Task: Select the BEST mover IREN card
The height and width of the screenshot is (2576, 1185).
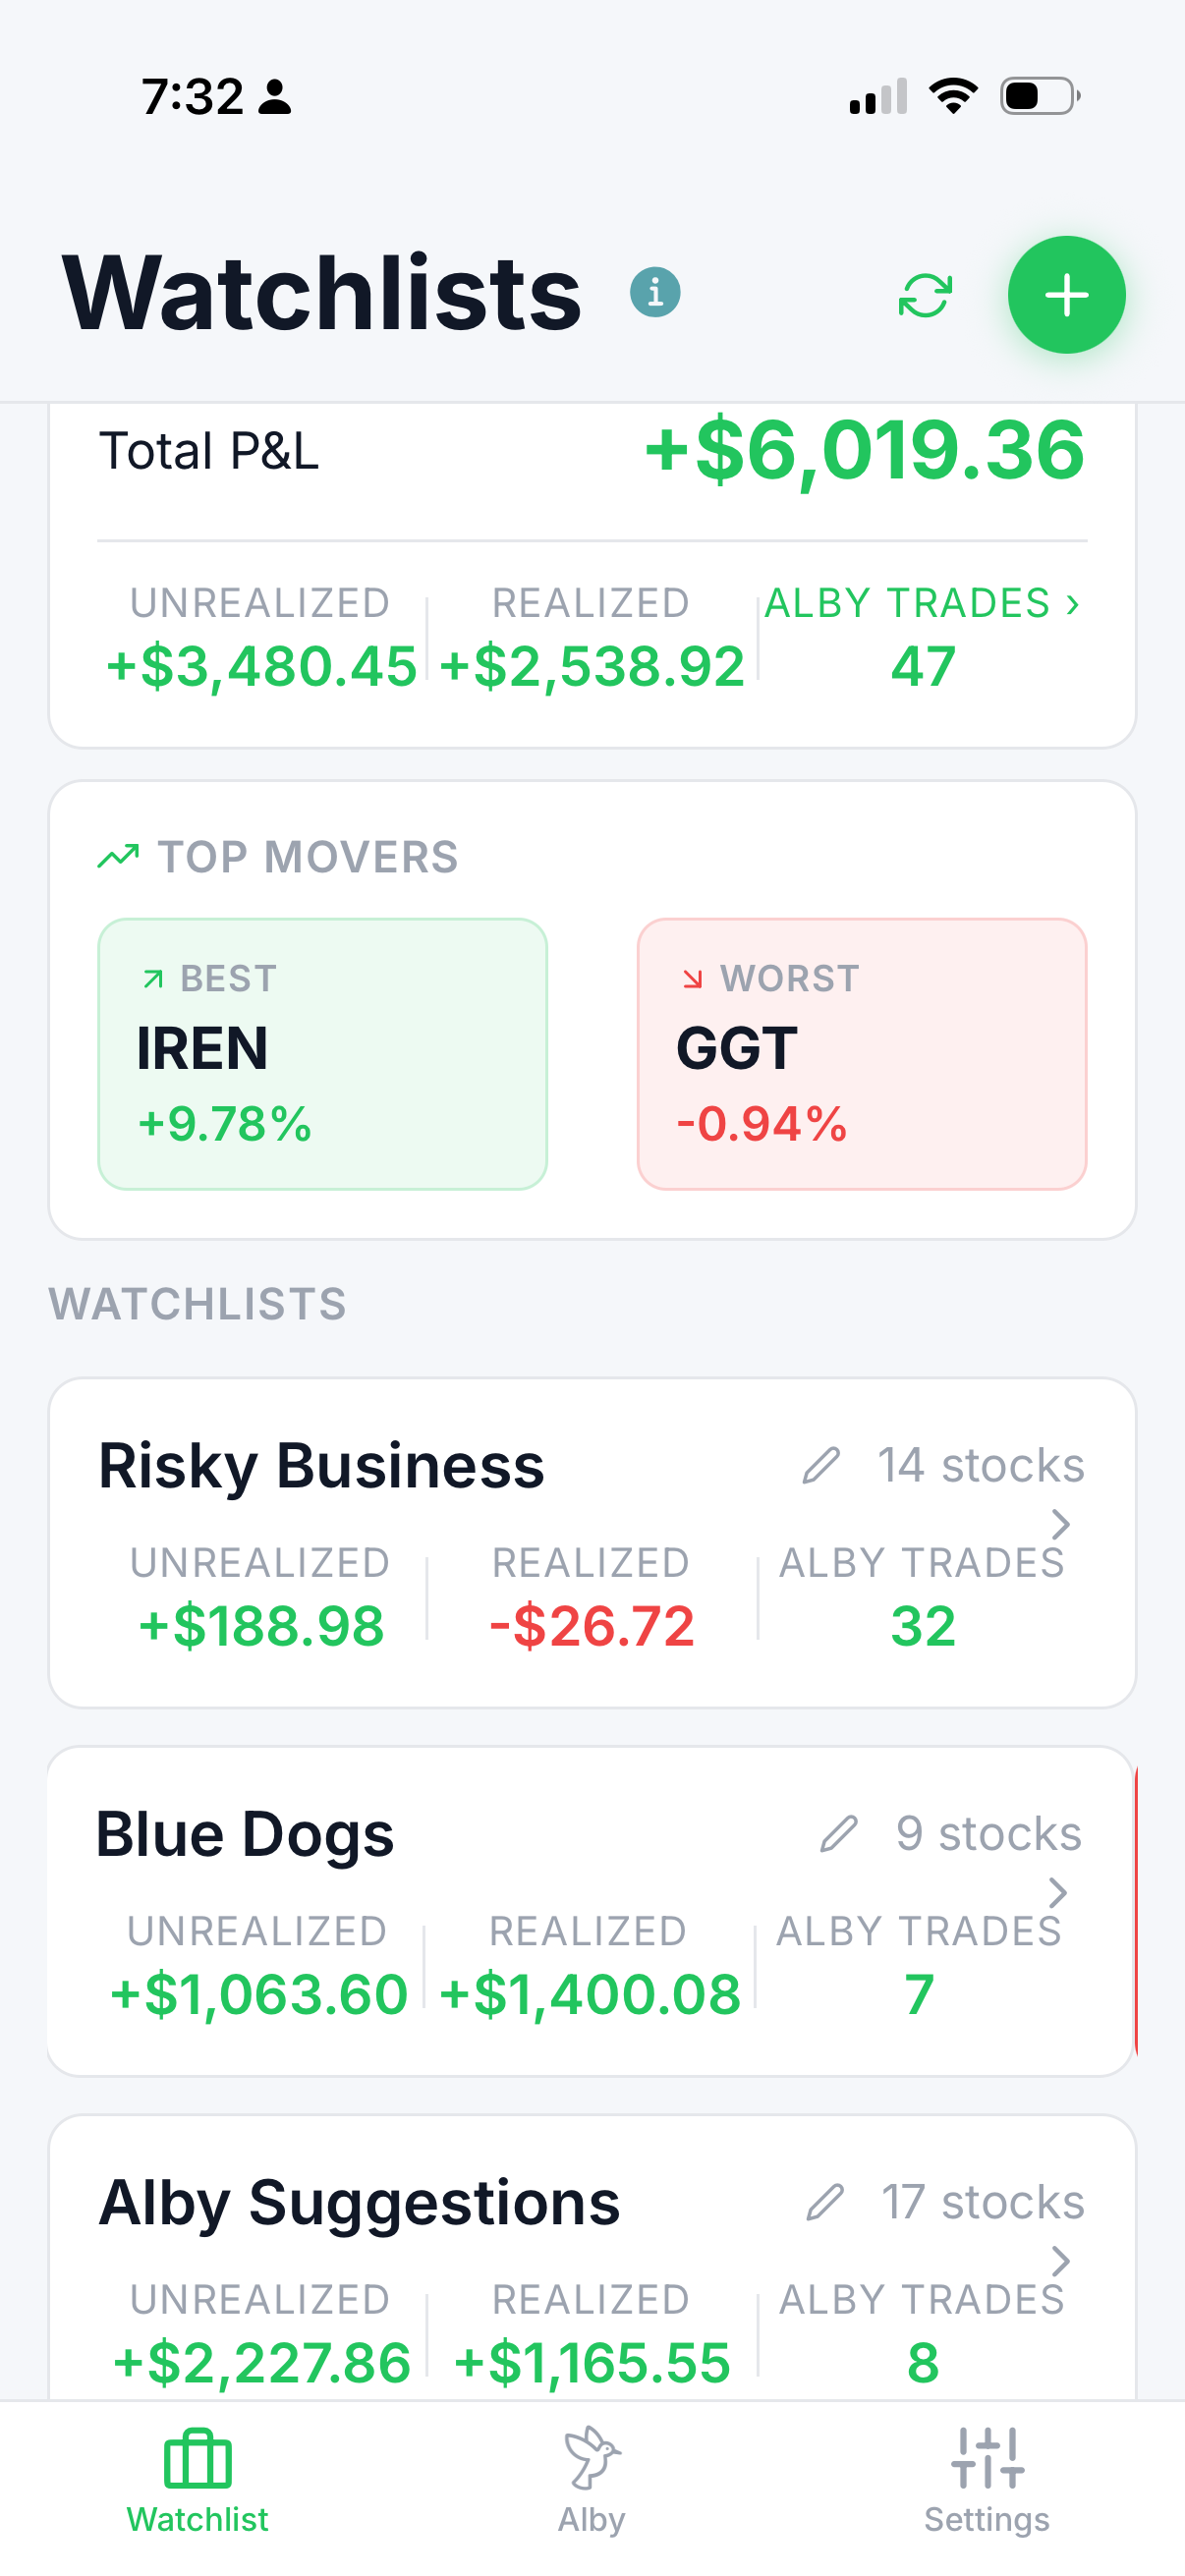Action: (x=322, y=1054)
